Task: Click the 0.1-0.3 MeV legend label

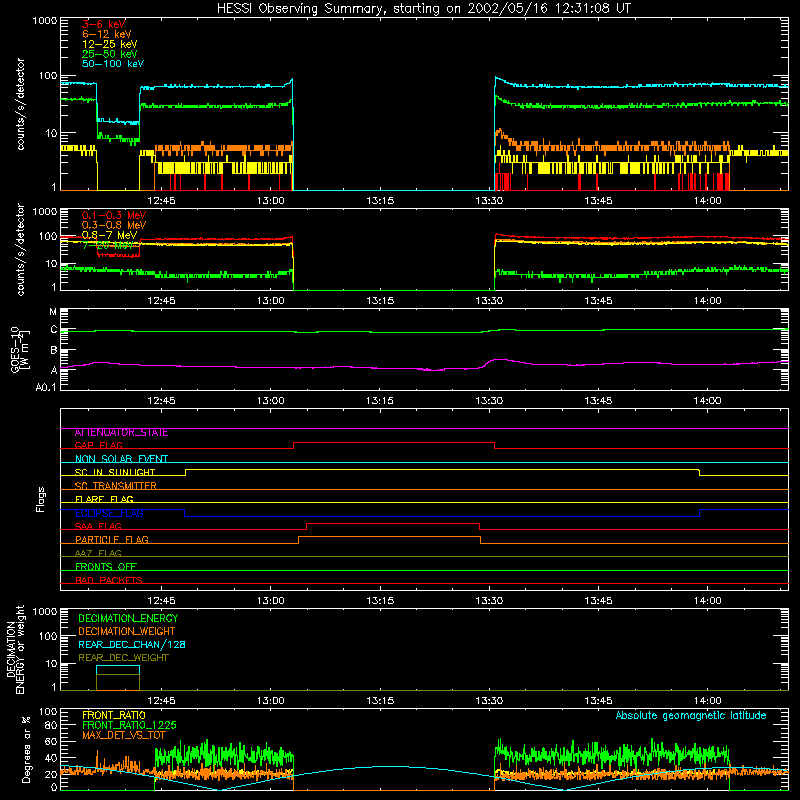Action: click(114, 215)
